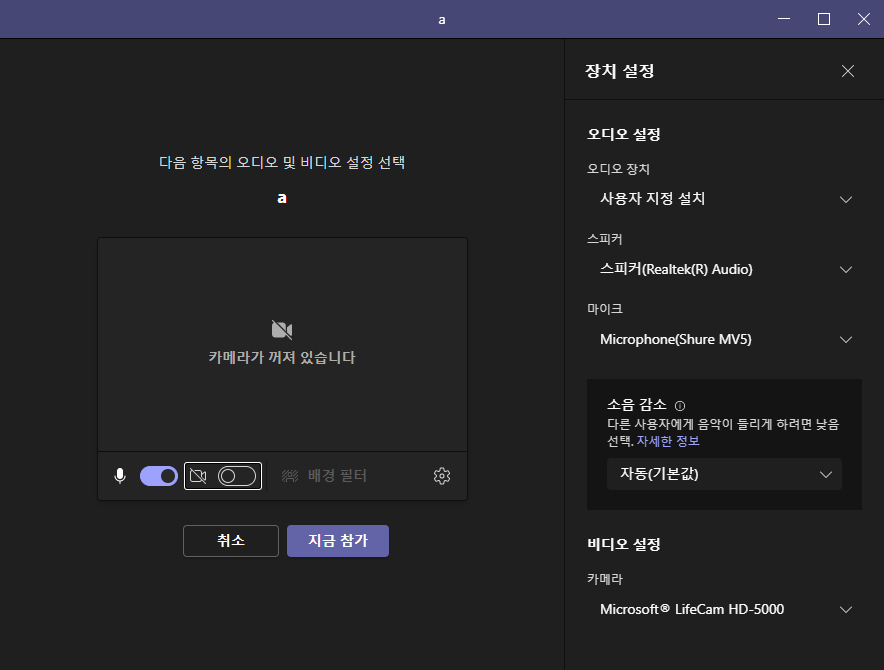The height and width of the screenshot is (670, 884).
Task: Click the microphone icon in preview bar
Action: pyautogui.click(x=120, y=476)
